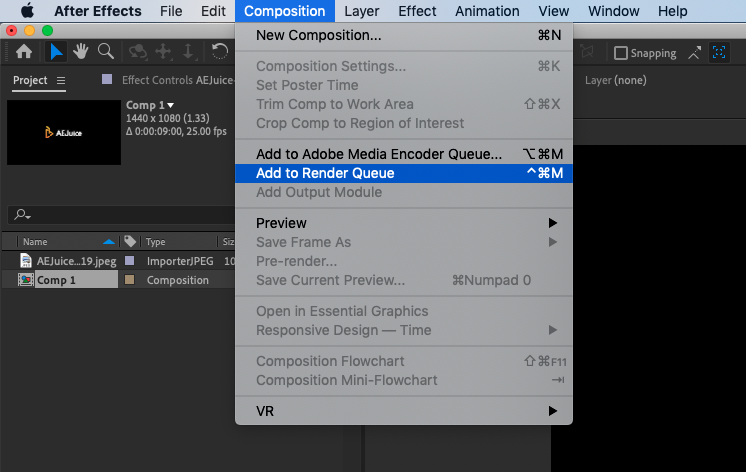Choose Add to Render Queue

[325, 173]
